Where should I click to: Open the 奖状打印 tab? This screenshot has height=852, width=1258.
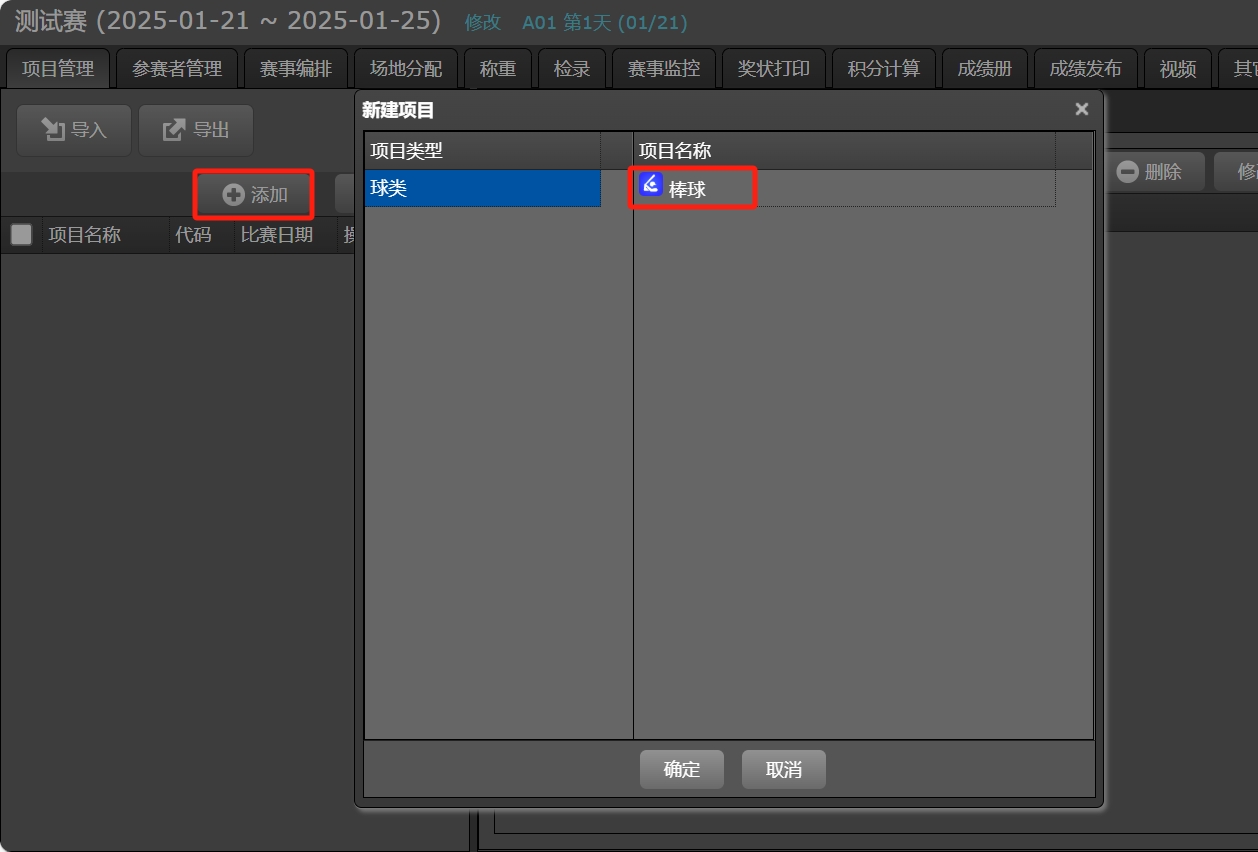pyautogui.click(x=773, y=69)
